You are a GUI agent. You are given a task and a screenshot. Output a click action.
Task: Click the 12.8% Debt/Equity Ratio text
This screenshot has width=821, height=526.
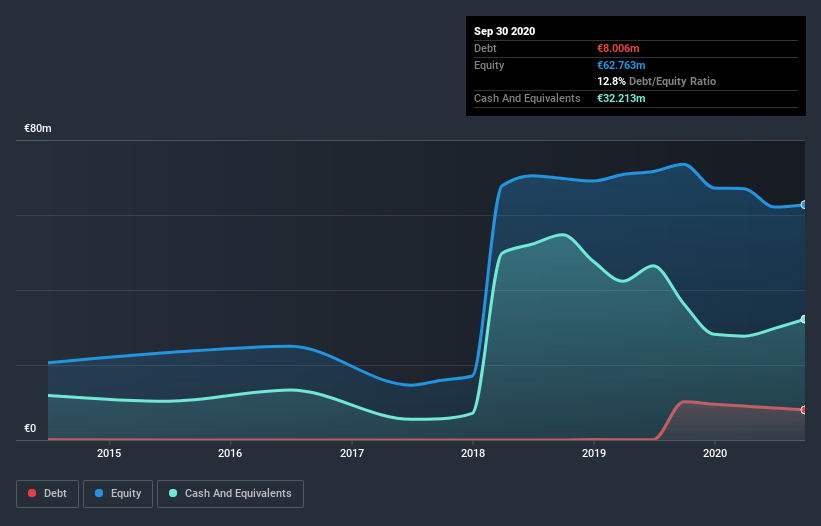[x=657, y=81]
